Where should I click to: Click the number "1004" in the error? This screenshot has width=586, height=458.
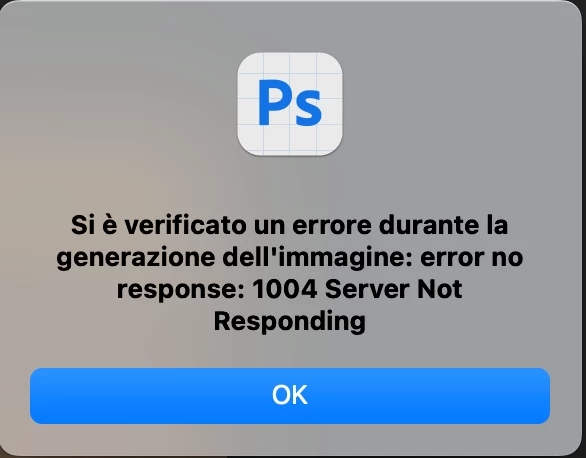[x=285, y=289]
